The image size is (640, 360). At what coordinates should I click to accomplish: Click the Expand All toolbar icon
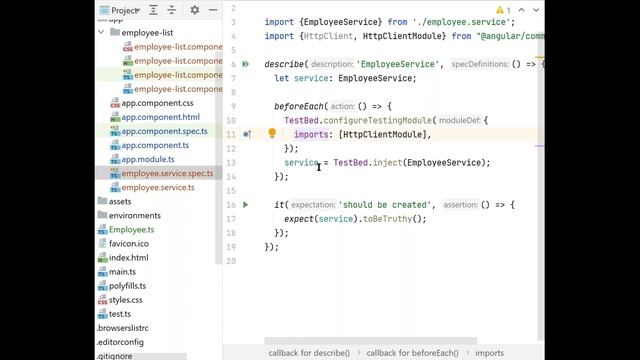tap(153, 10)
